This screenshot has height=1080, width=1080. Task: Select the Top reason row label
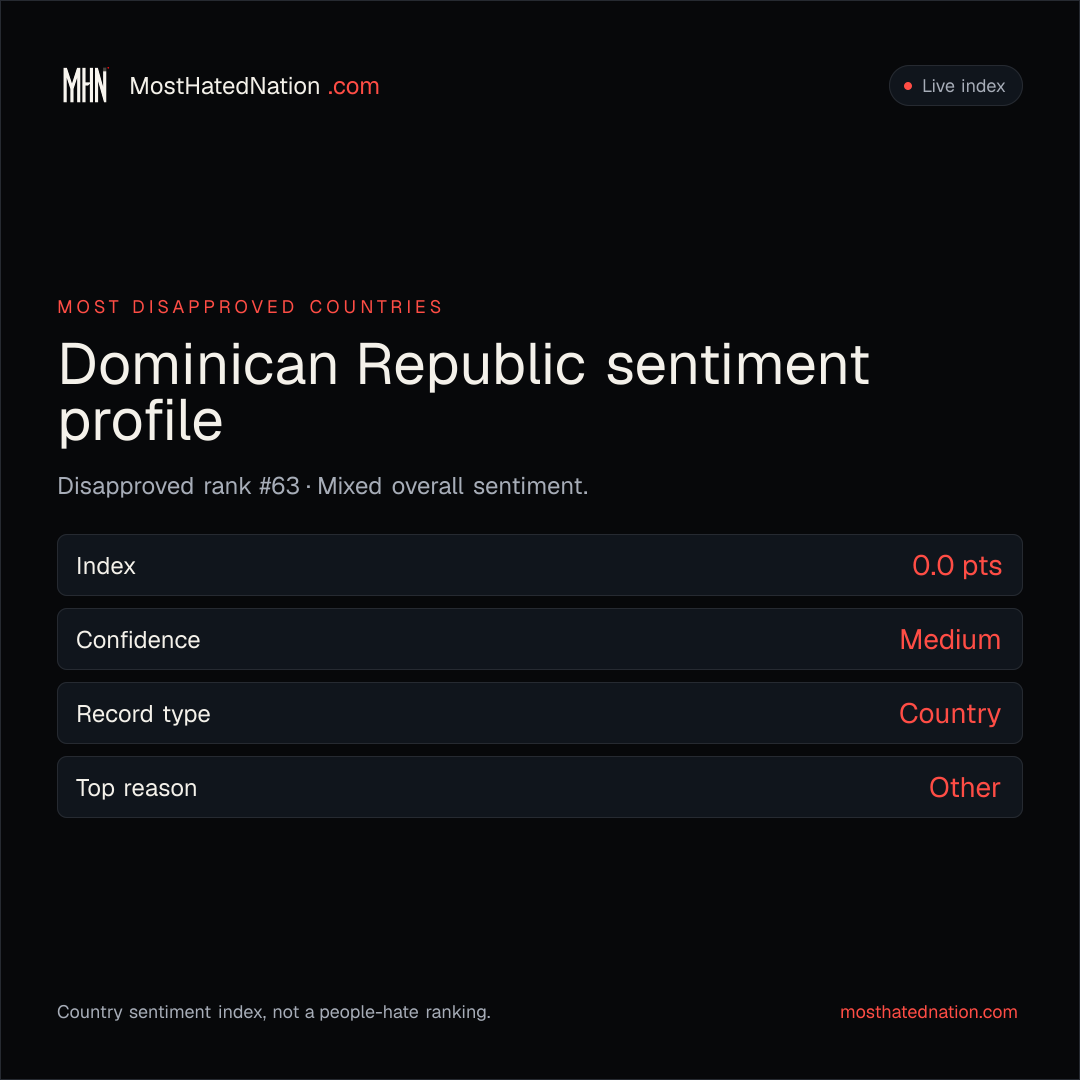click(136, 788)
